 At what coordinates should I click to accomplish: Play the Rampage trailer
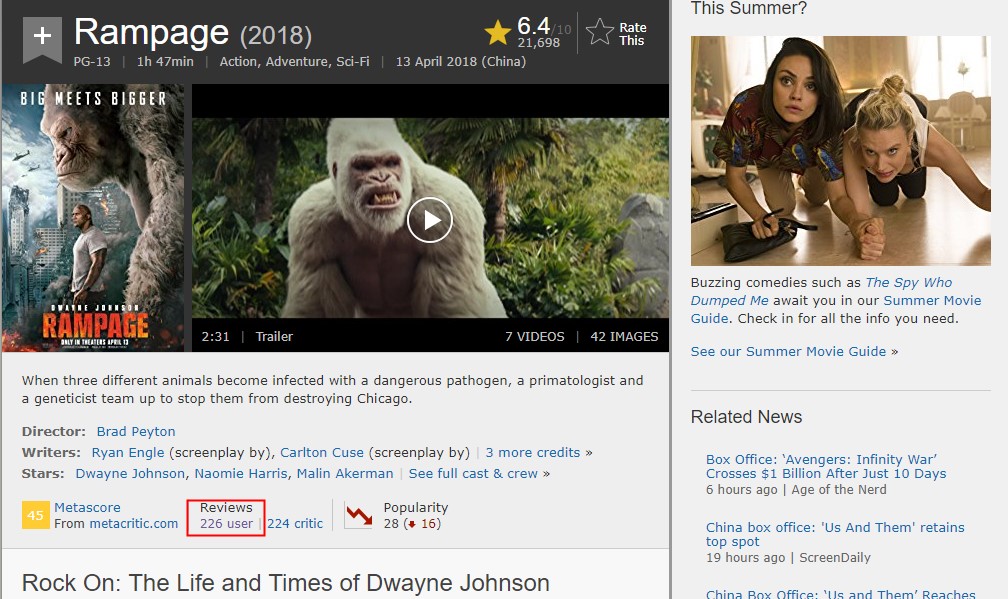tap(429, 220)
